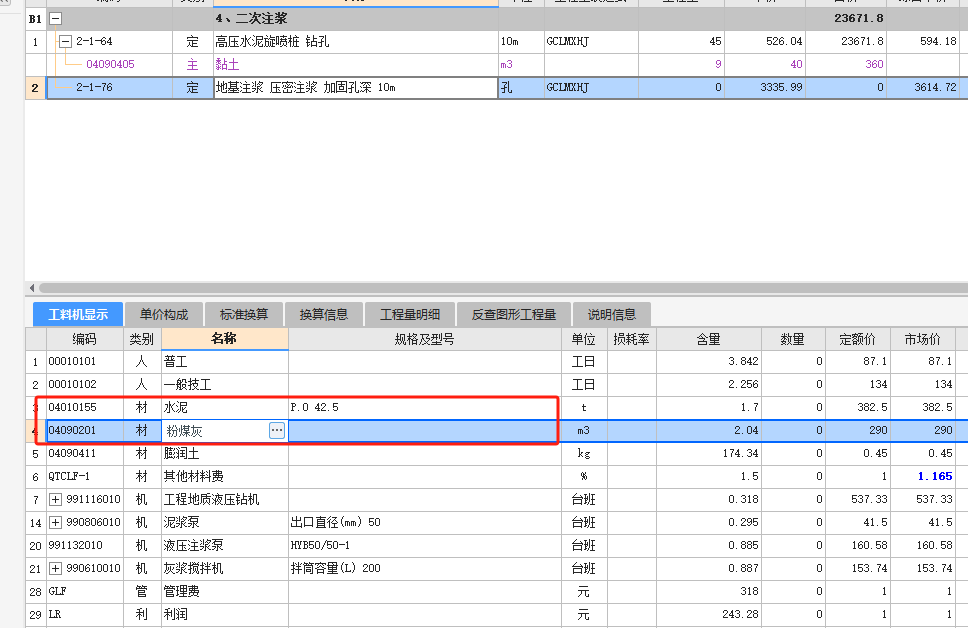Select material code 04090405

click(110, 64)
